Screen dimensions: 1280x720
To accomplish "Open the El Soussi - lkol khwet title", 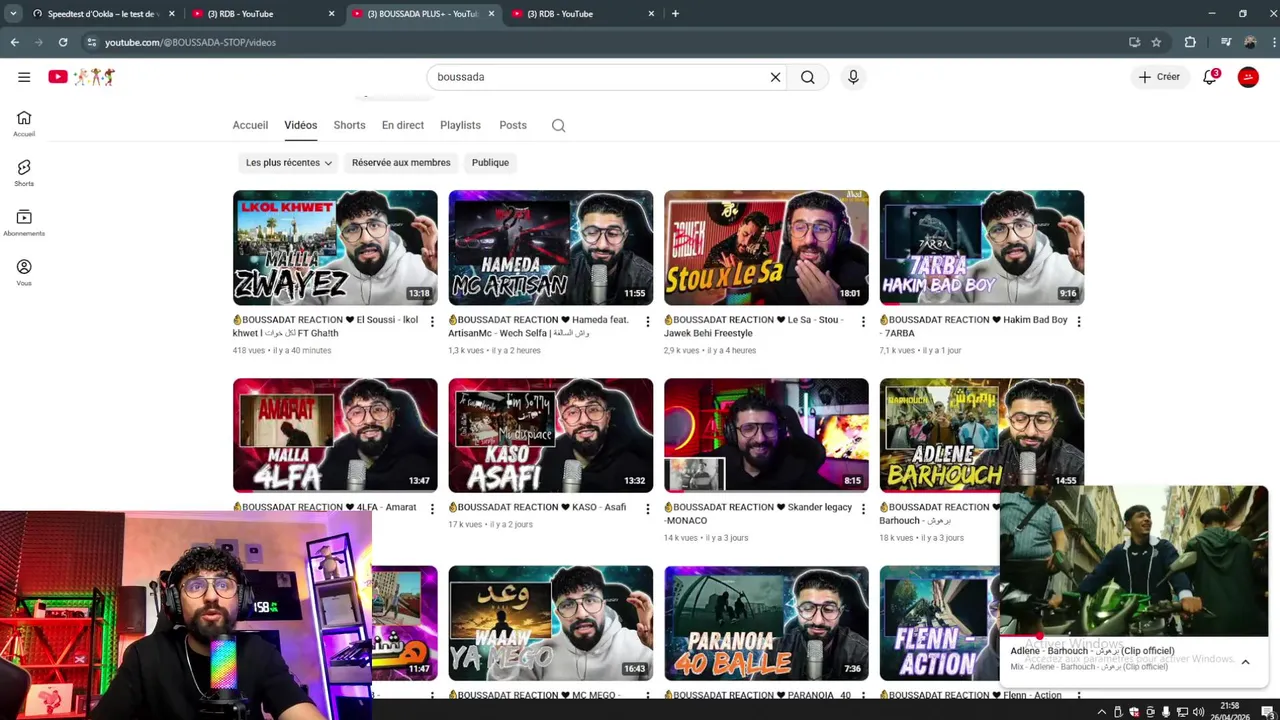I will coord(326,326).
